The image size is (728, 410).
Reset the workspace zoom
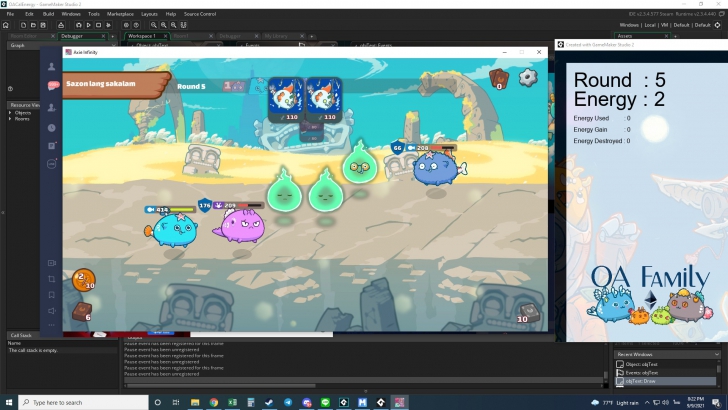(x=173, y=25)
